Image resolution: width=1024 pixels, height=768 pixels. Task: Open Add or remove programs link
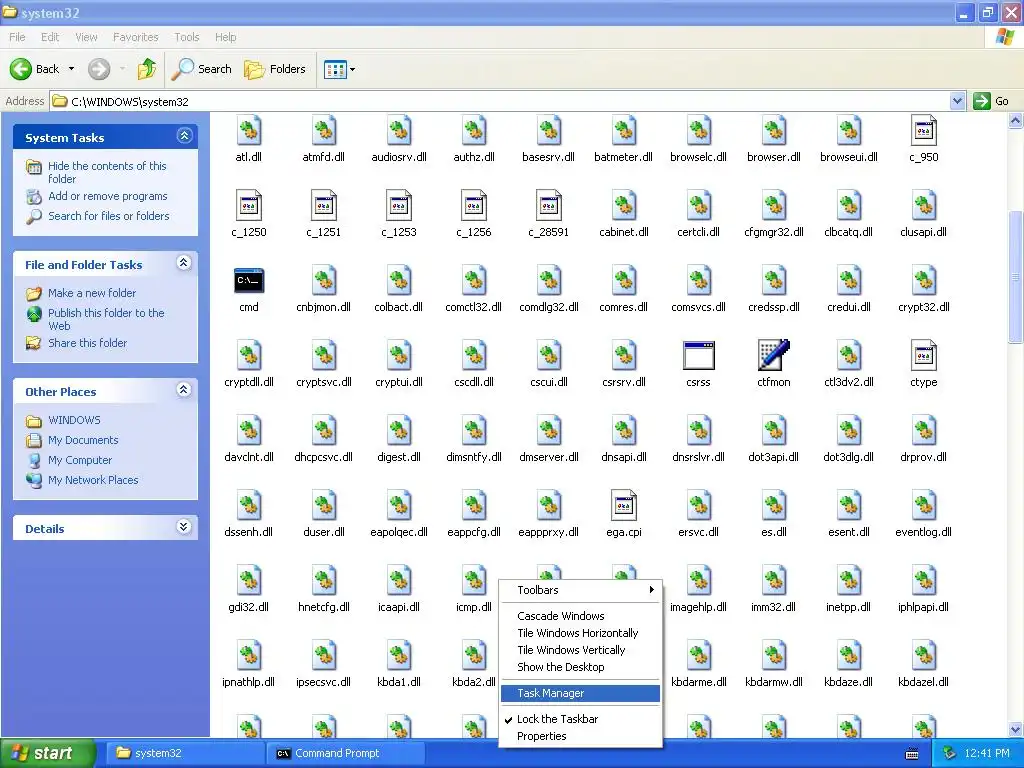pos(108,196)
